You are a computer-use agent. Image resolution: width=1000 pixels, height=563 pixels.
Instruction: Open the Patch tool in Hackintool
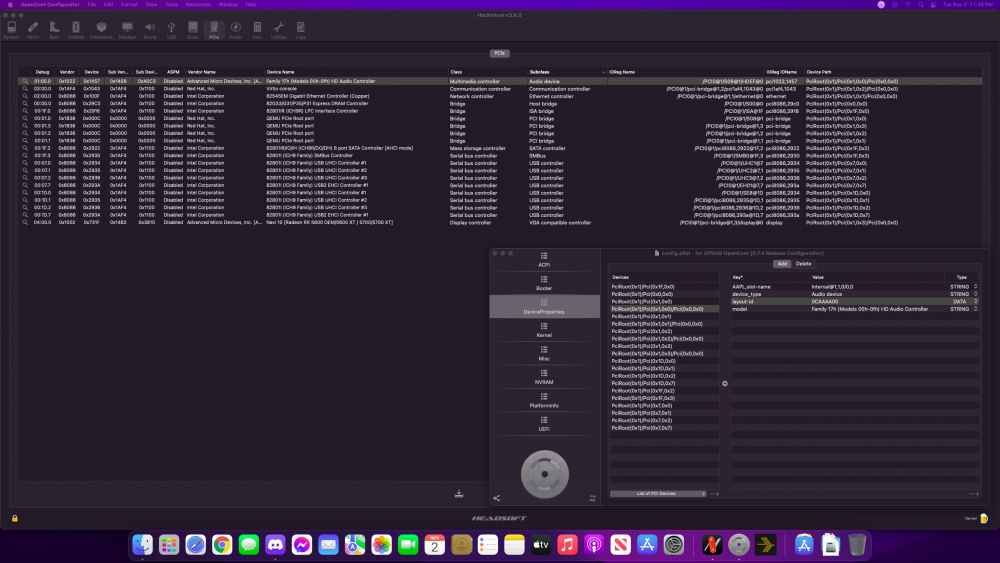click(x=33, y=30)
